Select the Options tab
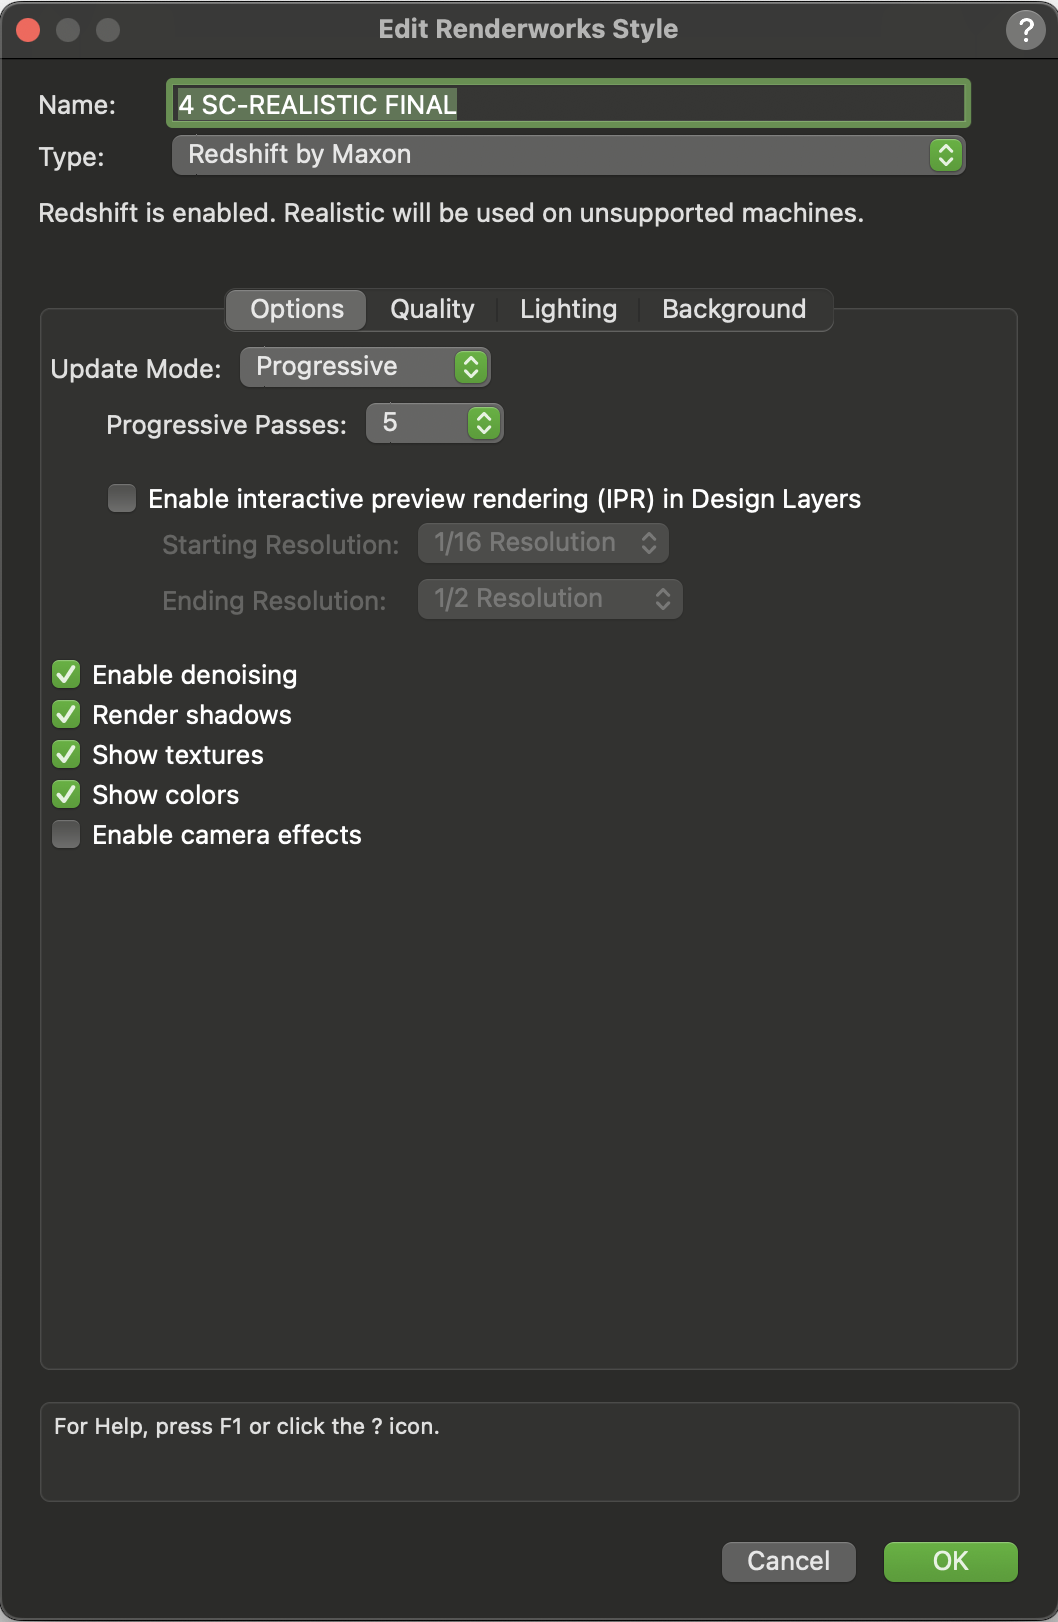The width and height of the screenshot is (1058, 1622). coord(295,309)
